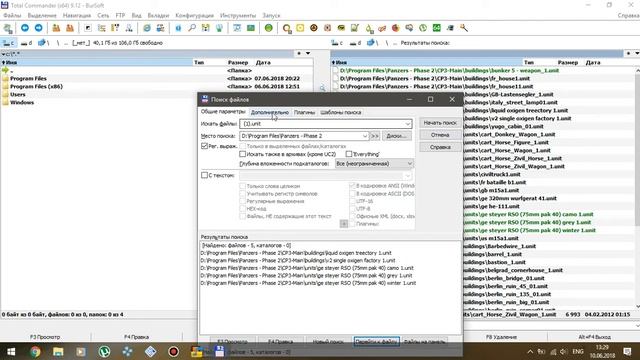Open the 'Файлы' menu

(x=12, y=16)
